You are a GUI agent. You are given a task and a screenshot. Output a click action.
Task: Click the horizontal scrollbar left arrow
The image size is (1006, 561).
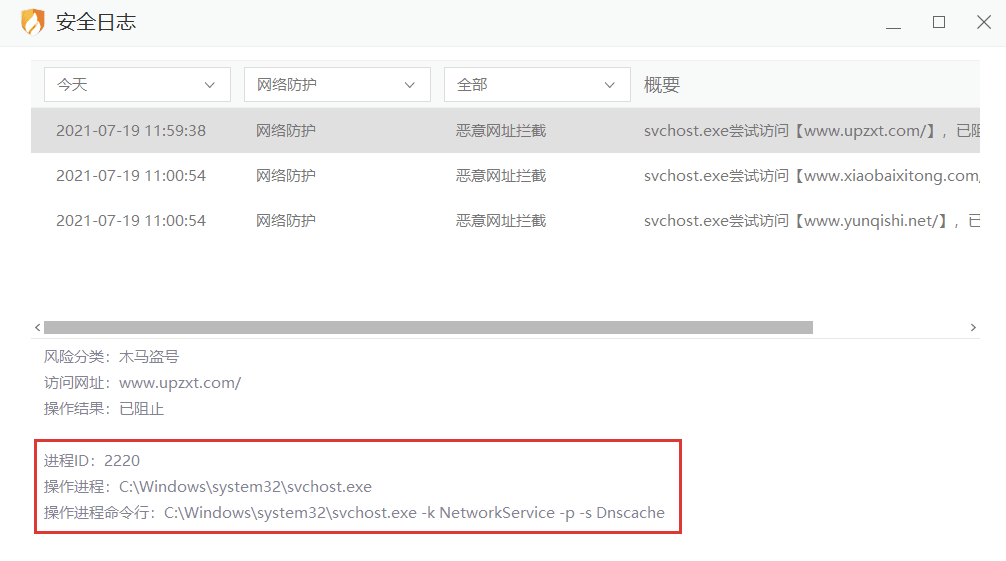click(x=38, y=327)
